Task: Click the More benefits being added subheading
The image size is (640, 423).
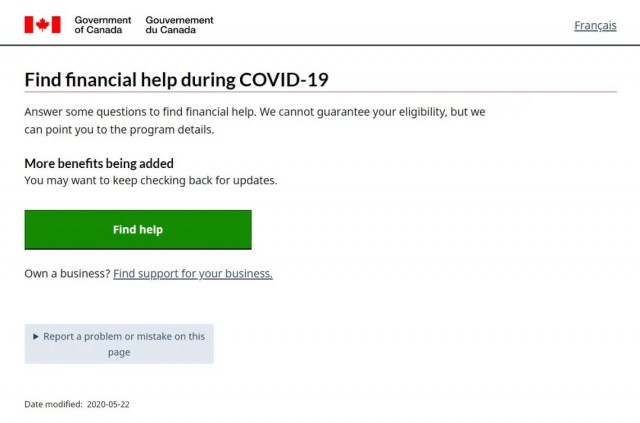Action: click(x=99, y=163)
